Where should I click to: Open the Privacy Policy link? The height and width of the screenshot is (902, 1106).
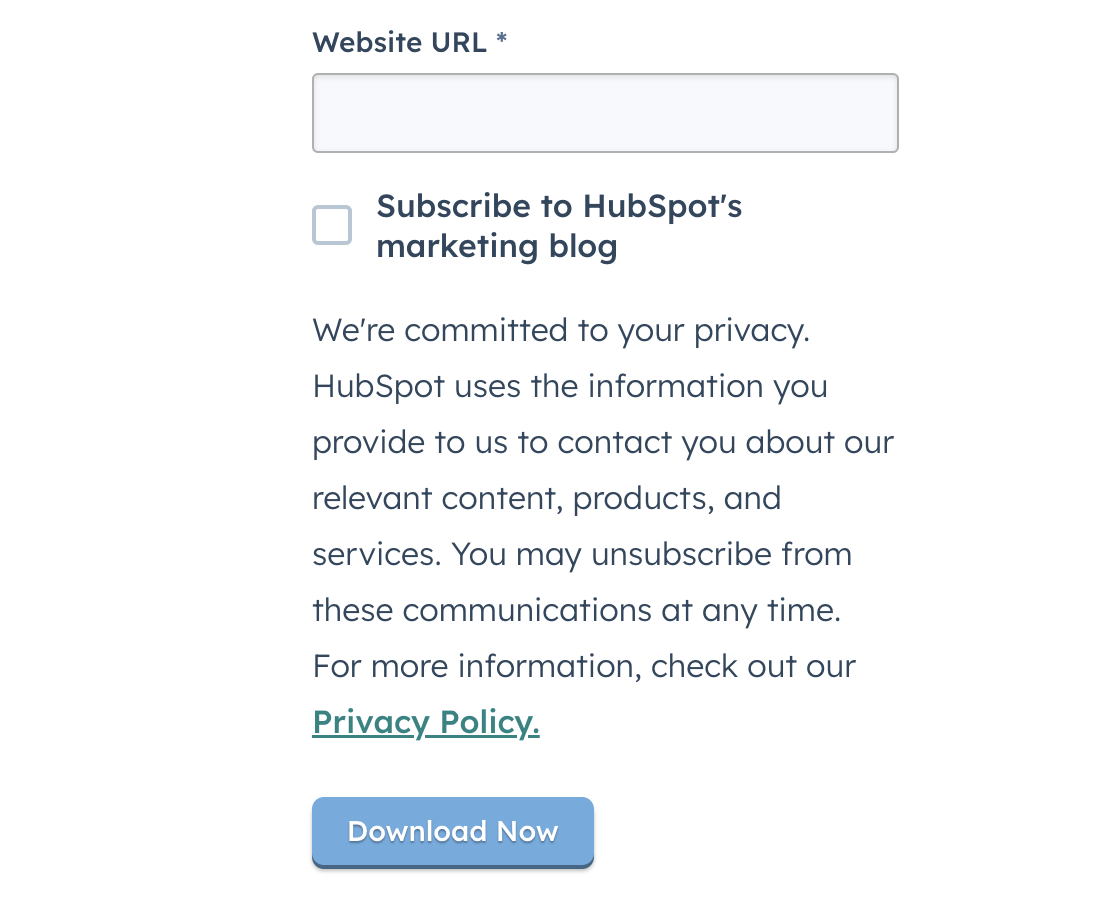coord(426,722)
